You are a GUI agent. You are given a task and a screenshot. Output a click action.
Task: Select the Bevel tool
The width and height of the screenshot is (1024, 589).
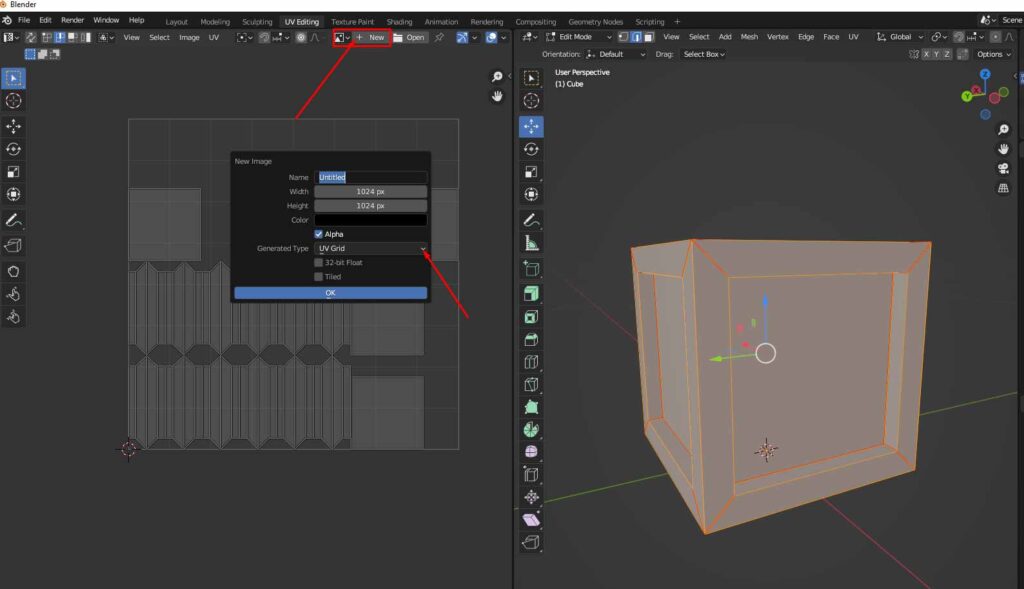click(531, 340)
